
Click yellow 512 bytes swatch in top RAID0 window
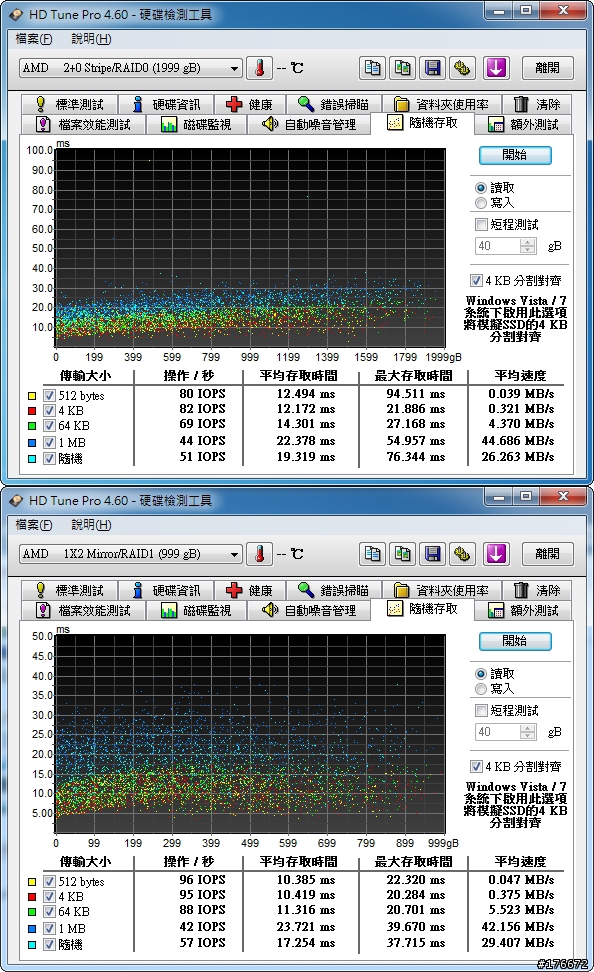[32, 395]
